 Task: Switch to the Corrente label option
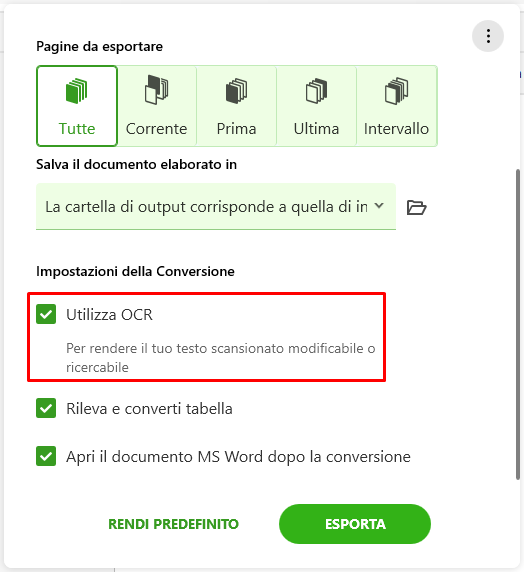click(x=157, y=129)
